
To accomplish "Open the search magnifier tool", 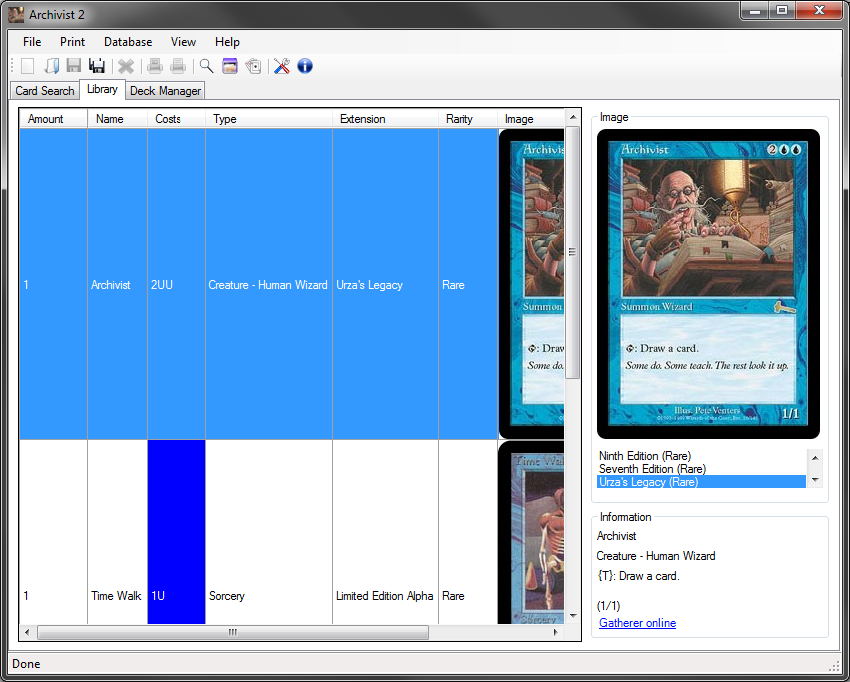I will (x=206, y=66).
